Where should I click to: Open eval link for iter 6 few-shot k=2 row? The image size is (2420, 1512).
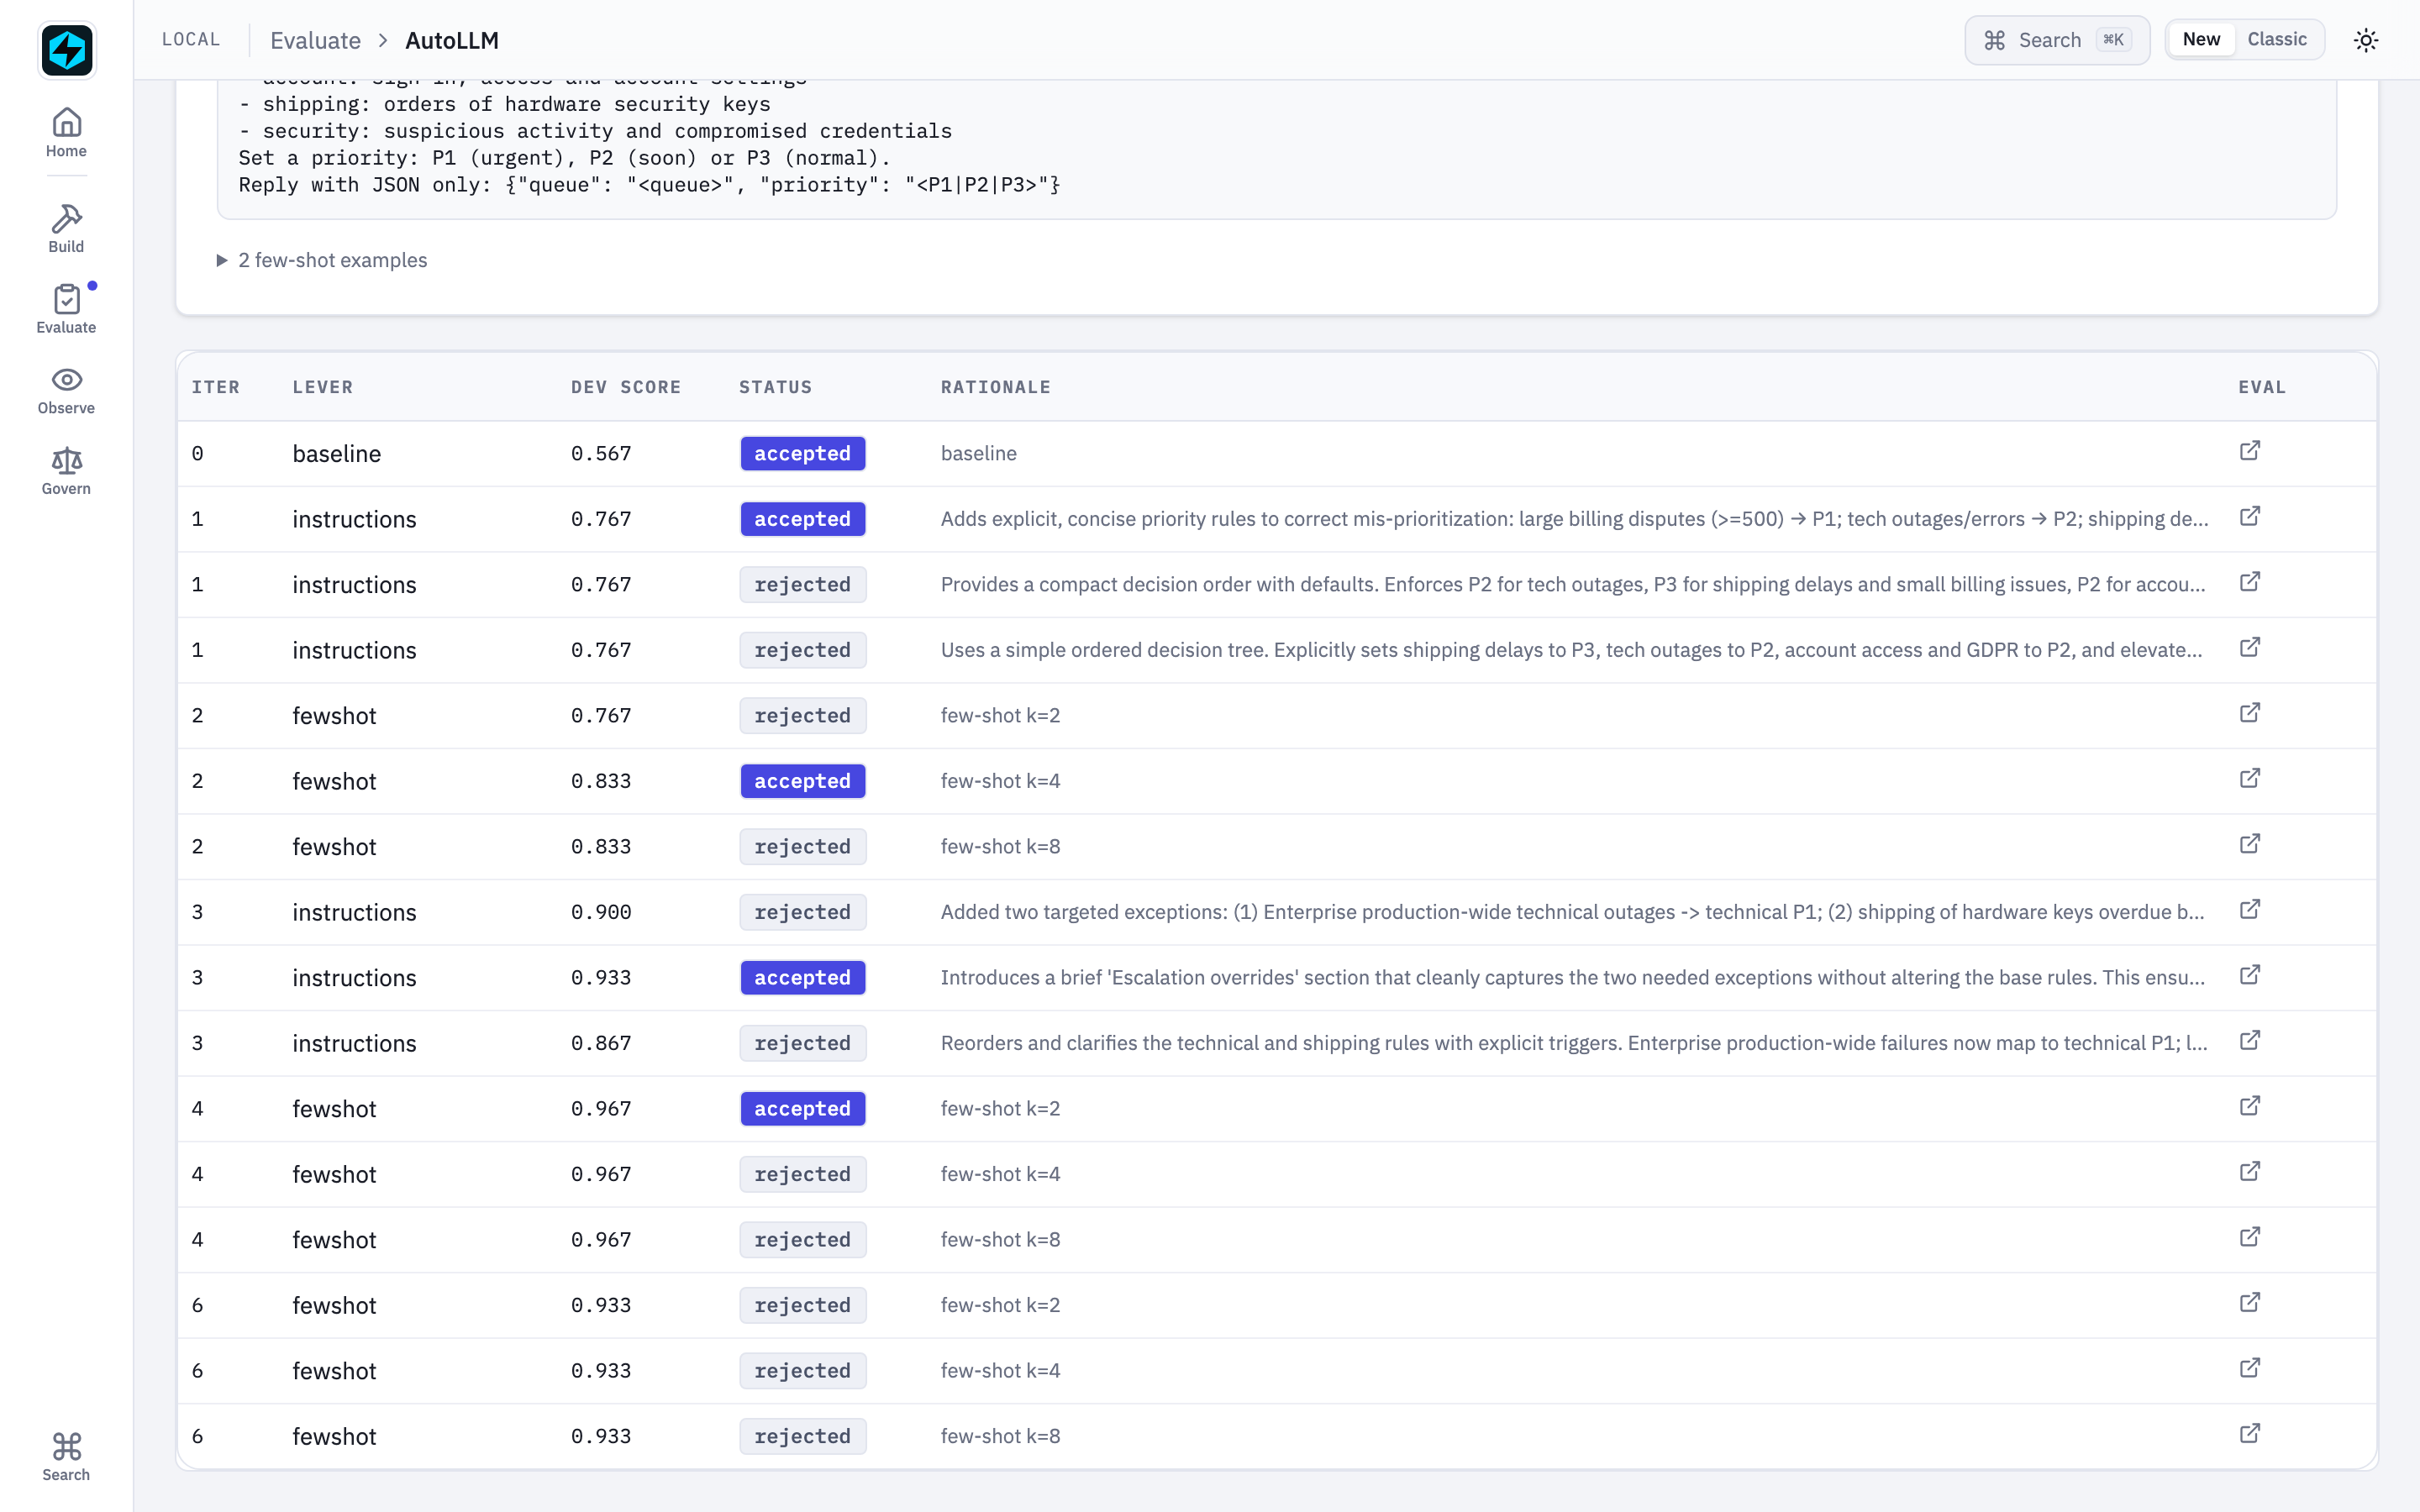(x=2250, y=1303)
